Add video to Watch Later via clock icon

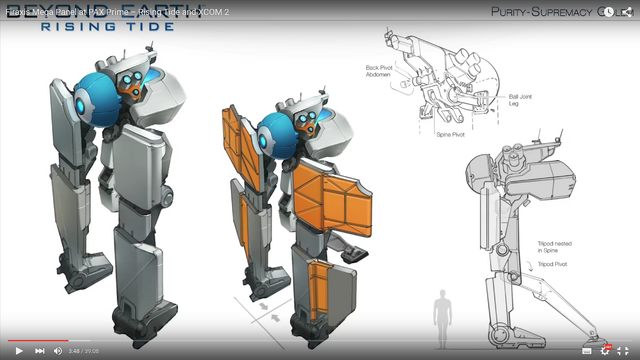[x=609, y=12]
